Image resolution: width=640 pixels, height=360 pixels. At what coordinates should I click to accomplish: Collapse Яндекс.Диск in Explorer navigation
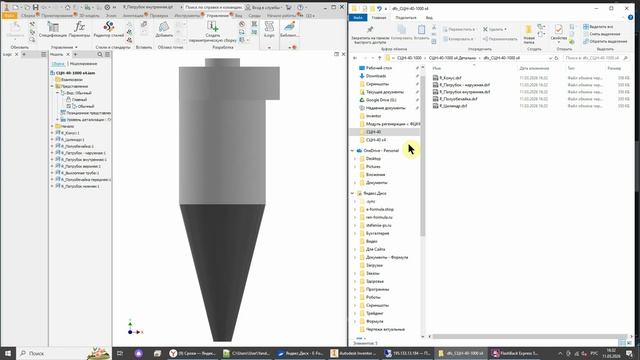point(352,193)
